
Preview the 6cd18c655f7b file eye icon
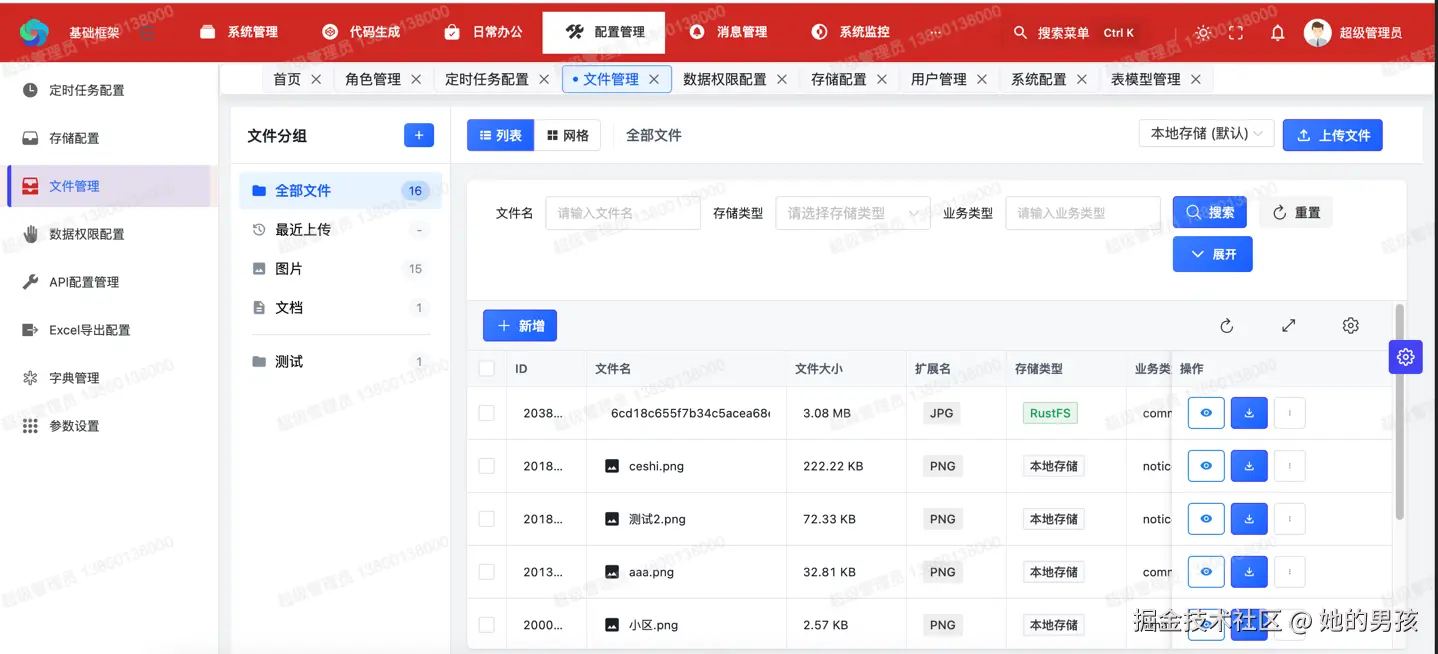pos(1206,413)
